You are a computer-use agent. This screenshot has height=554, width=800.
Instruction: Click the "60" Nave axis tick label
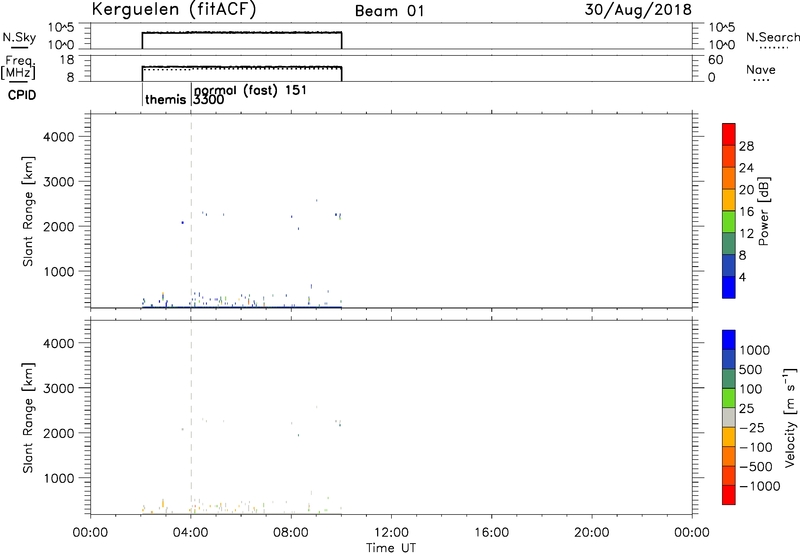tap(716, 60)
